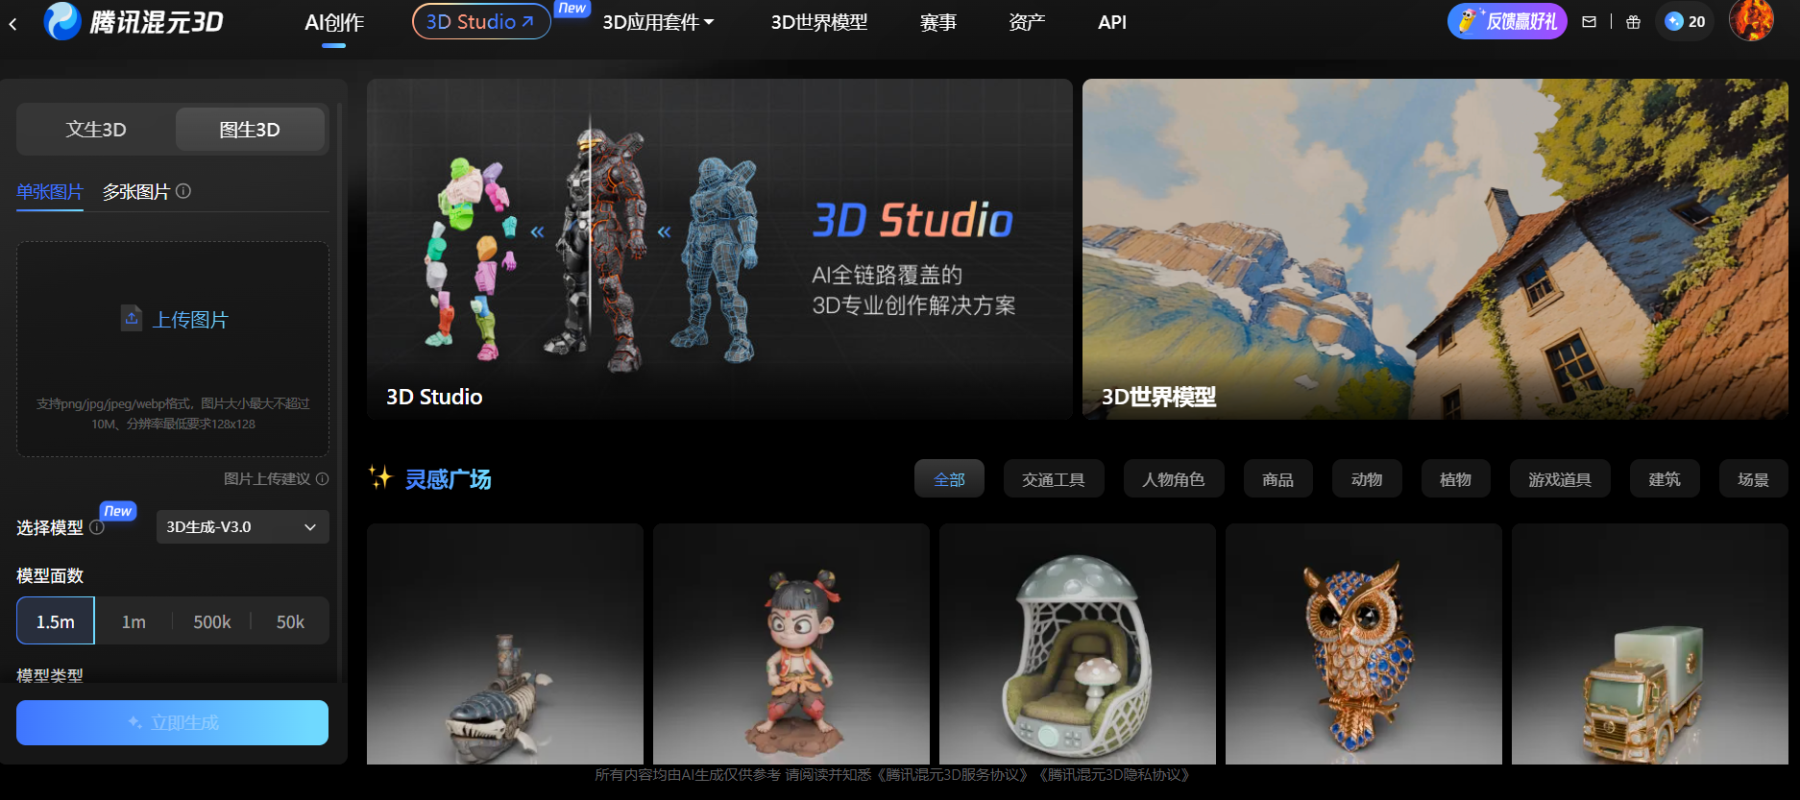Image resolution: width=1800 pixels, height=800 pixels.
Task: Select the 多张图片 sub-tab
Action: point(136,191)
